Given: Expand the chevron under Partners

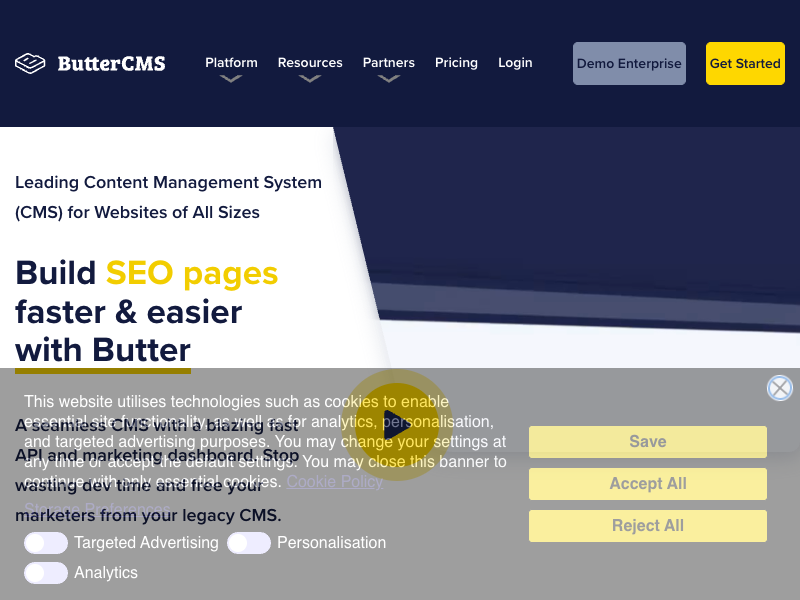Looking at the screenshot, I should (389, 79).
